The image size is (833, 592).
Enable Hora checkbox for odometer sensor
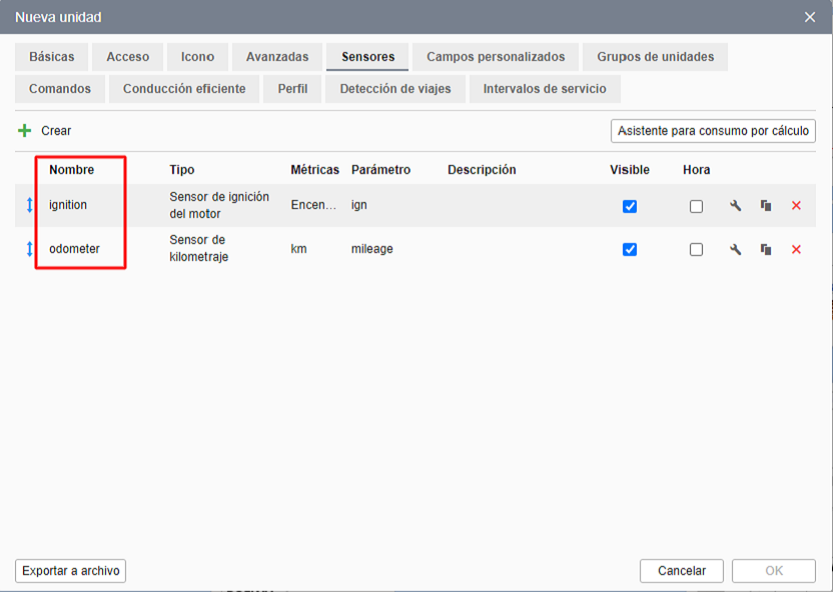click(x=696, y=249)
